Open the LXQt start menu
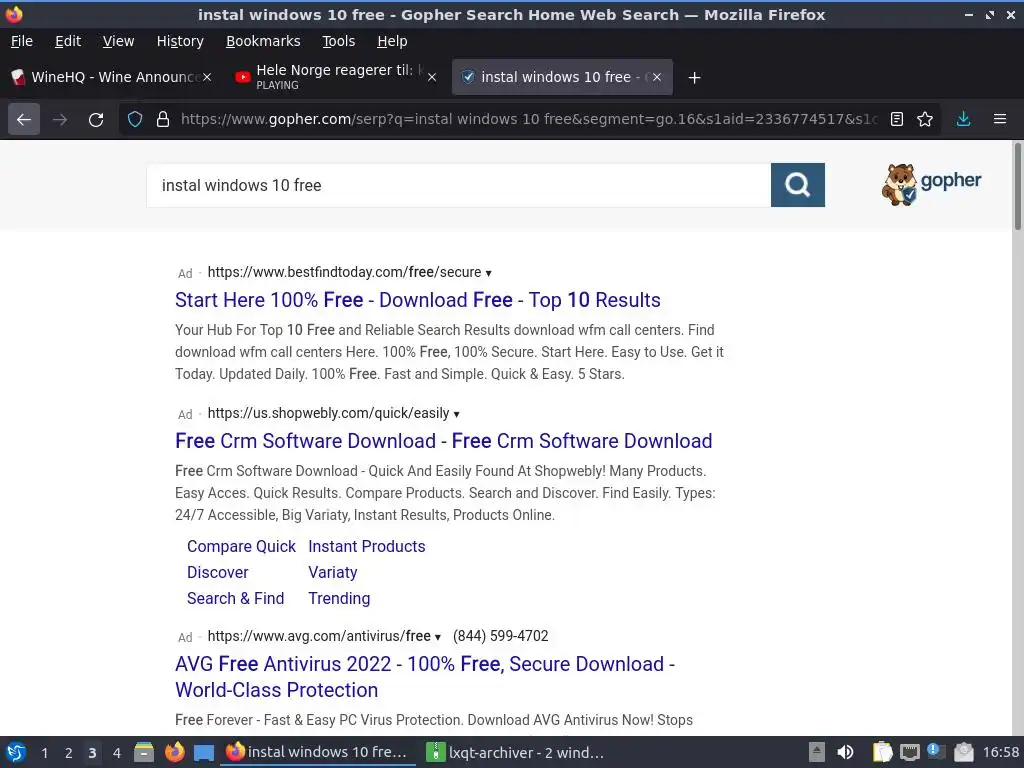This screenshot has height=768, width=1024. point(16,752)
